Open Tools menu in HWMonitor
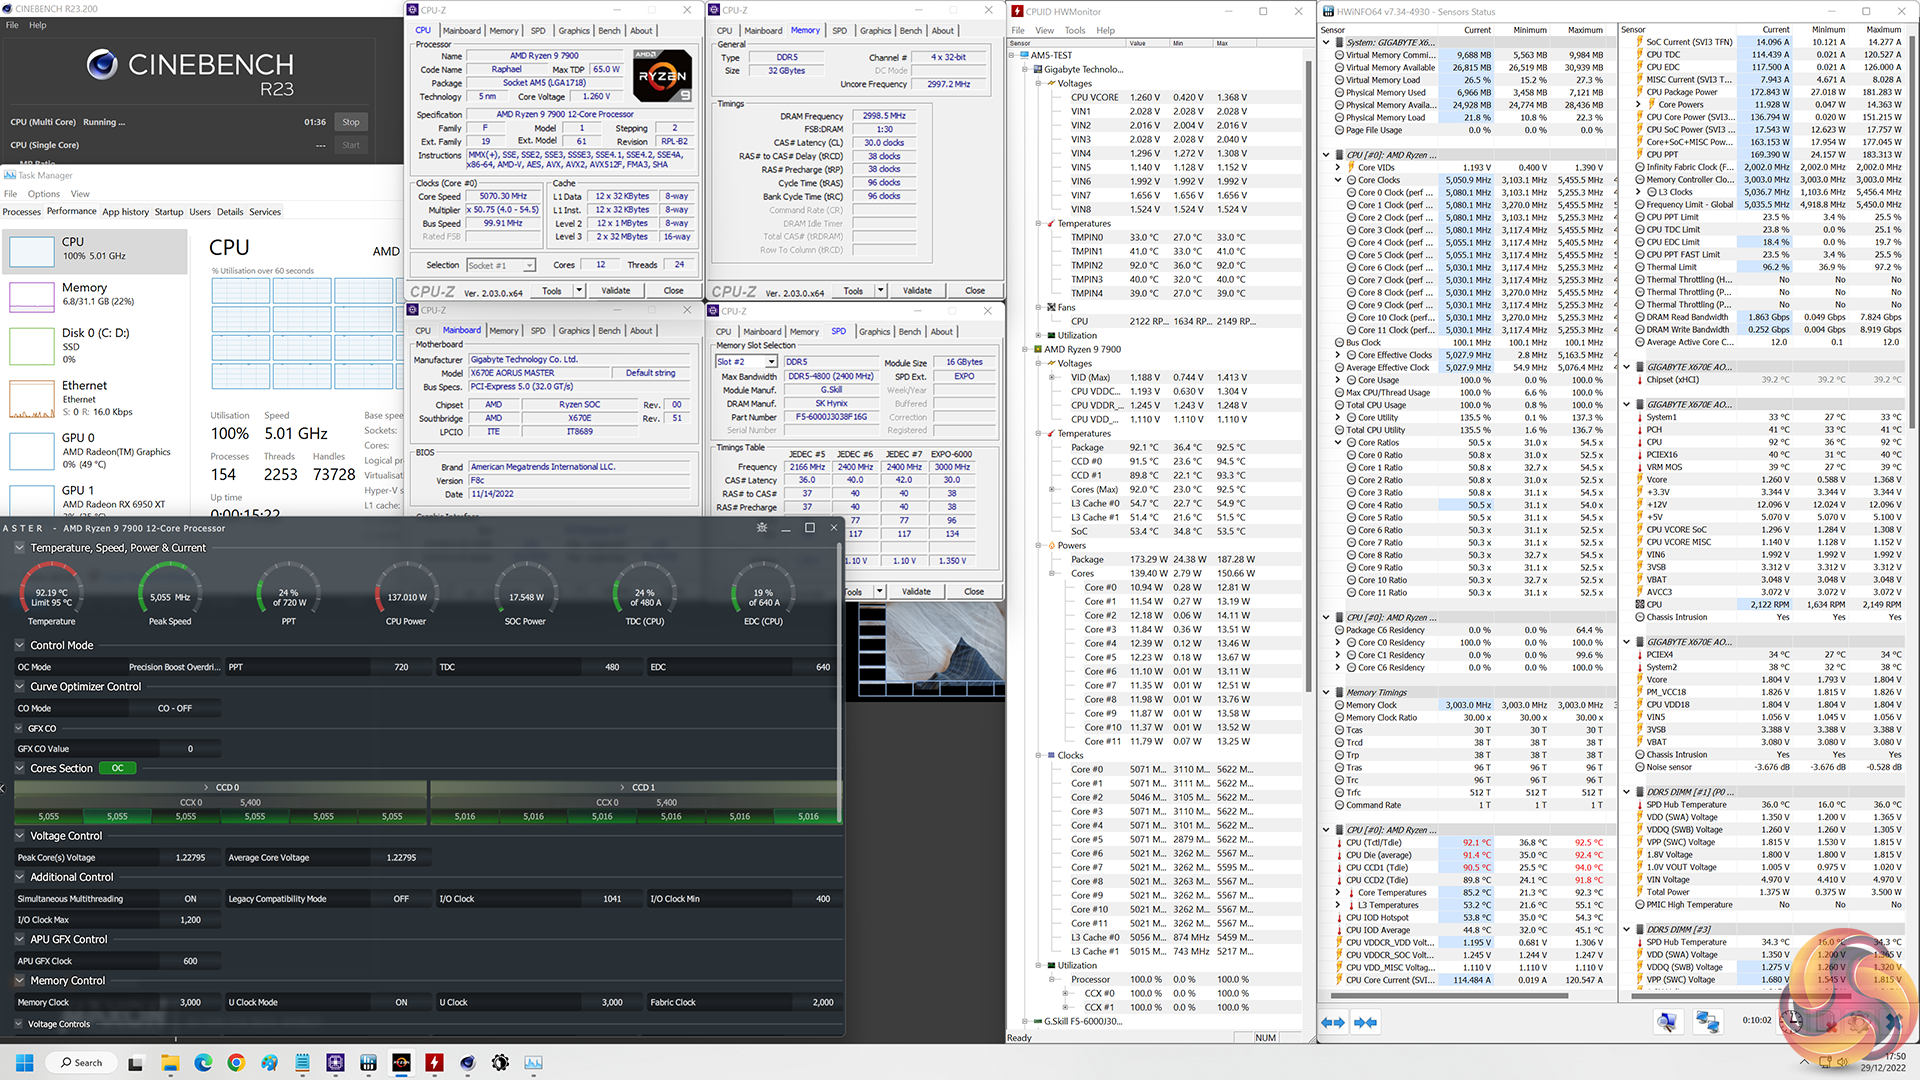The height and width of the screenshot is (1080, 1920). tap(1074, 30)
